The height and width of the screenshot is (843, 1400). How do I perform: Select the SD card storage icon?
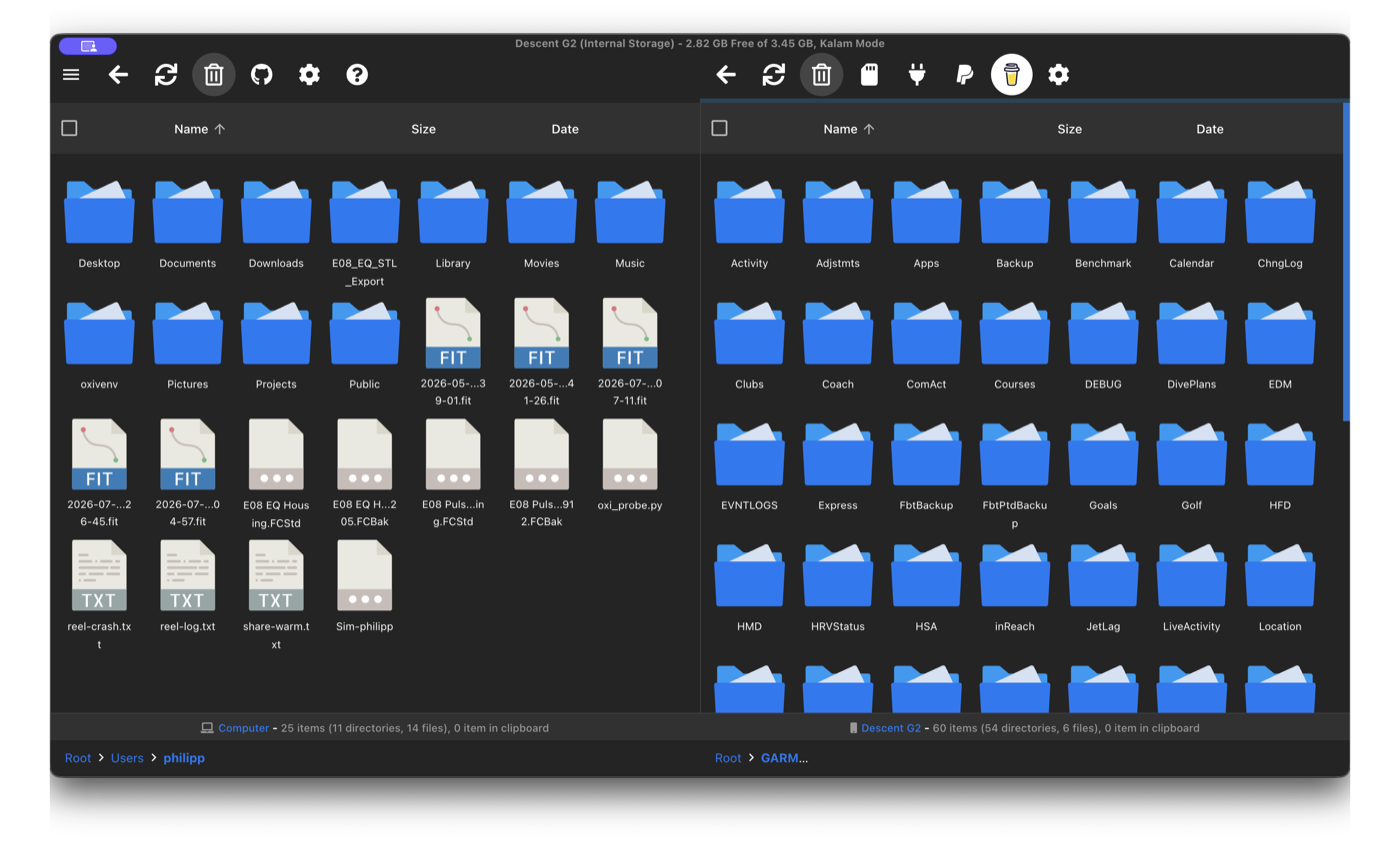click(869, 74)
